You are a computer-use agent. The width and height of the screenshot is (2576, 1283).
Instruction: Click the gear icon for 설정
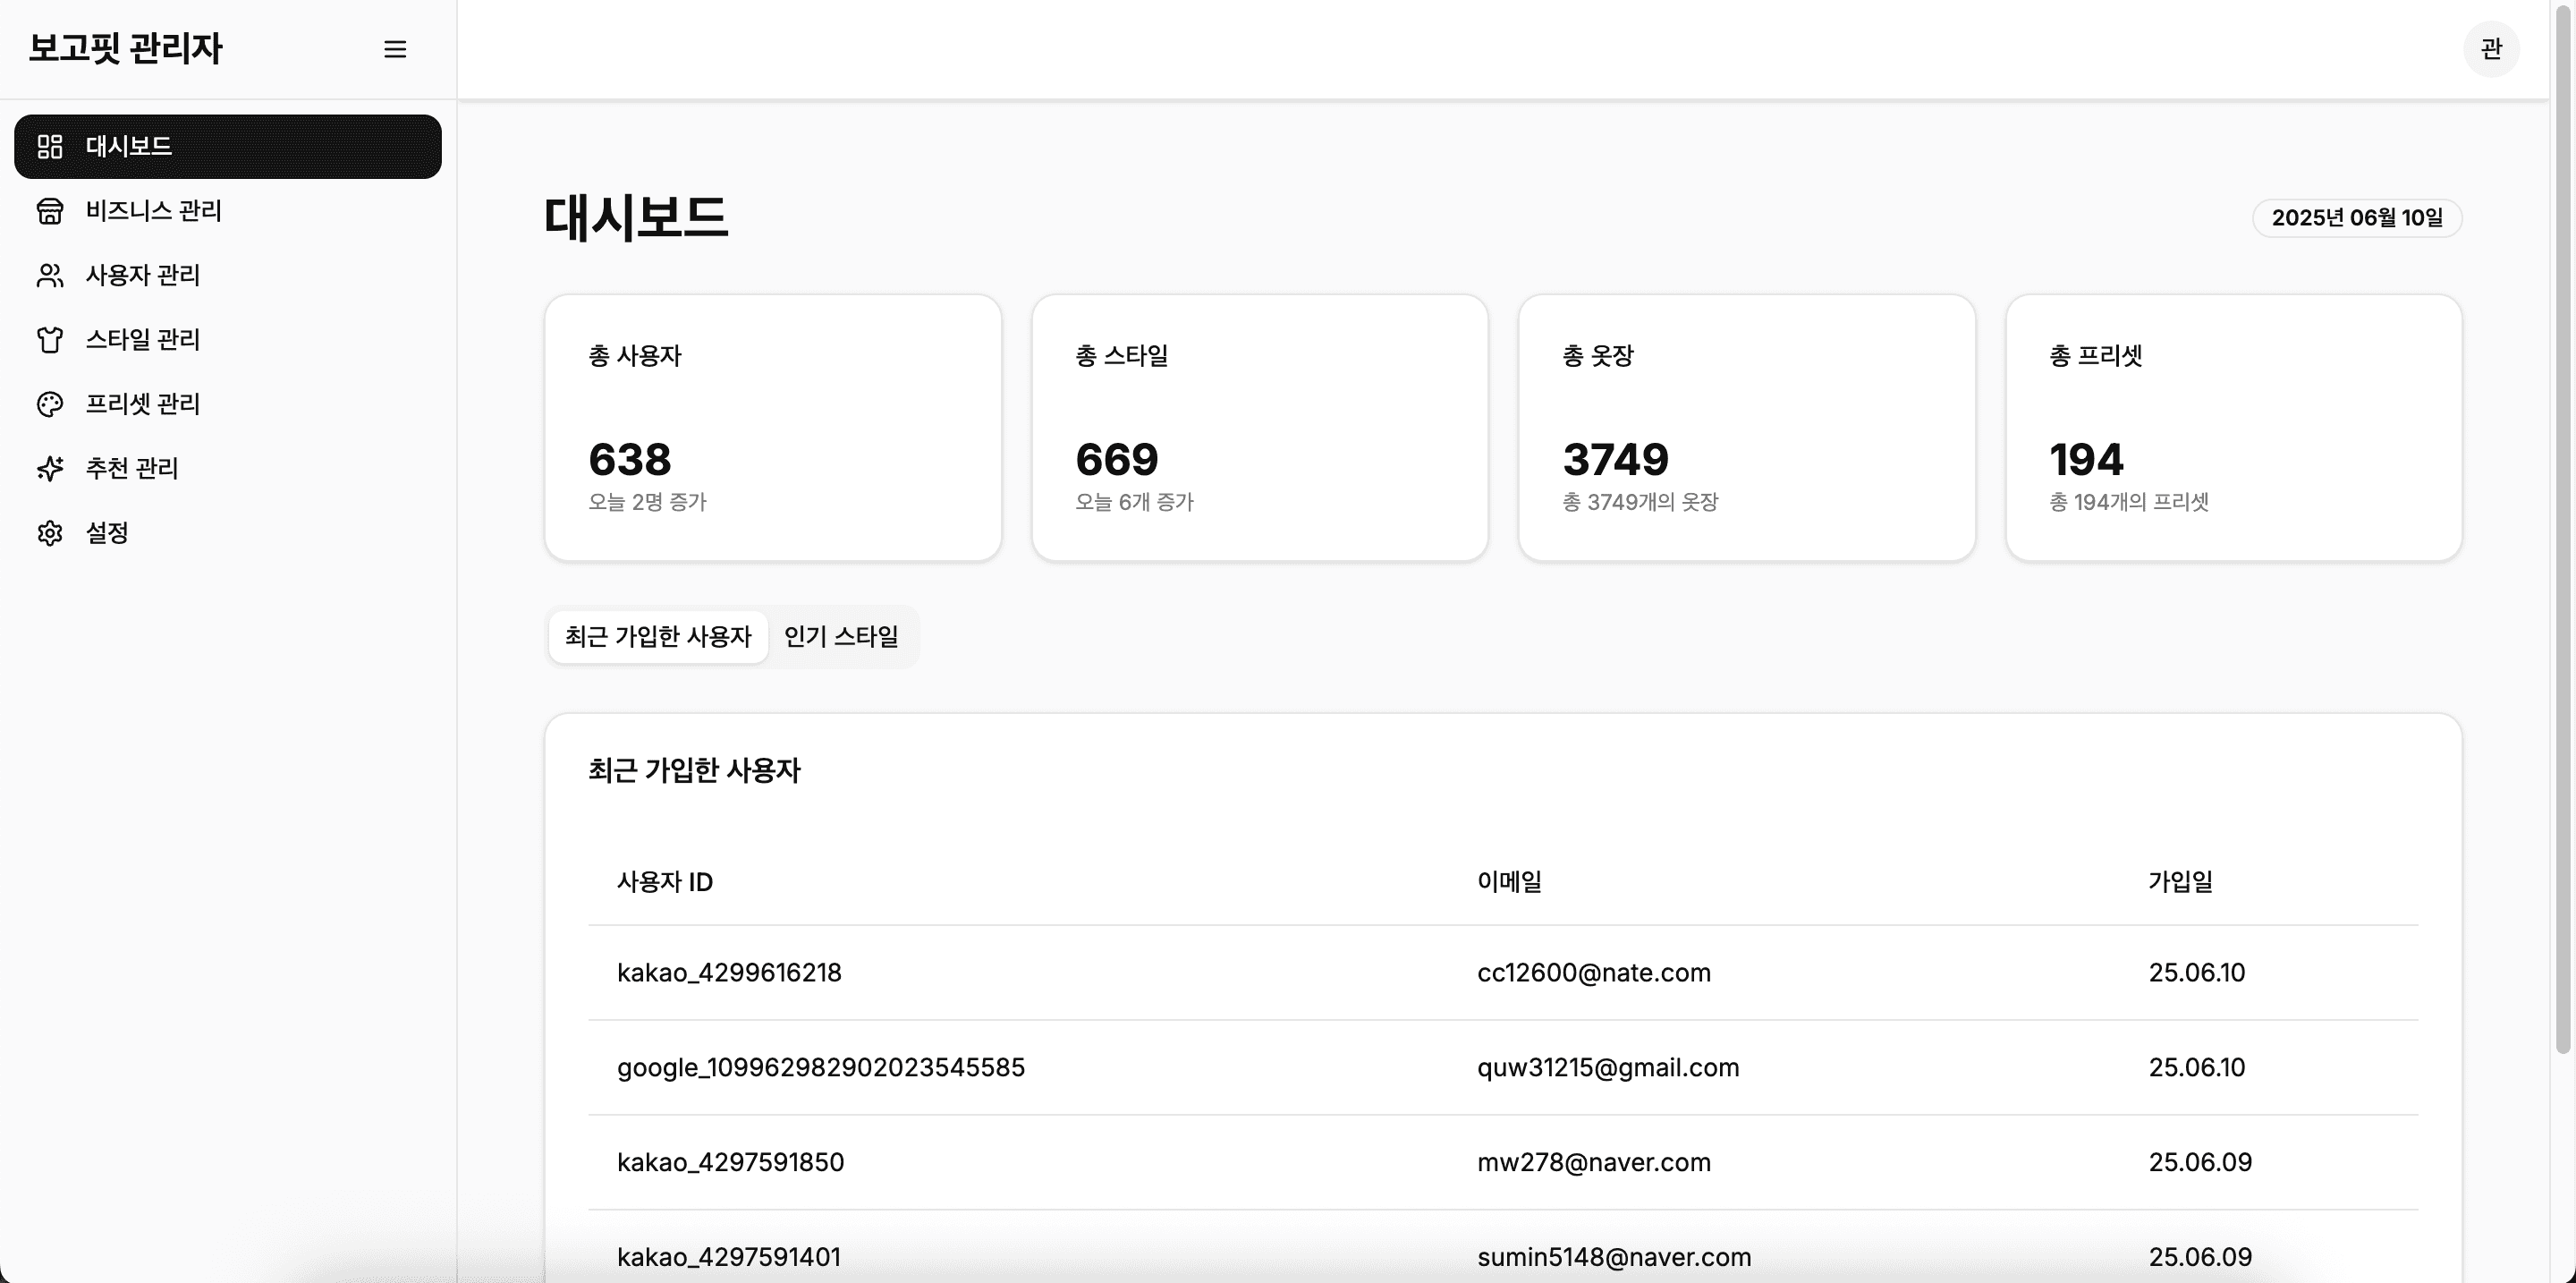[50, 533]
